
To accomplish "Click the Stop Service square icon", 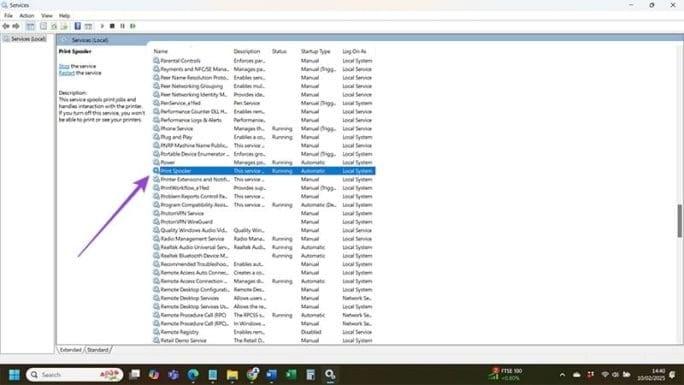I will pos(112,26).
